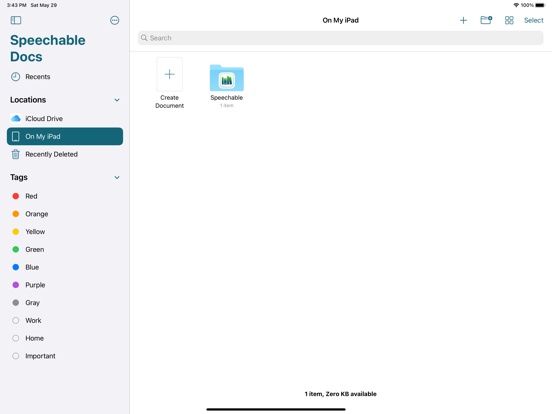Tap the Speechable Docs title
The width and height of the screenshot is (552, 414).
tap(48, 49)
